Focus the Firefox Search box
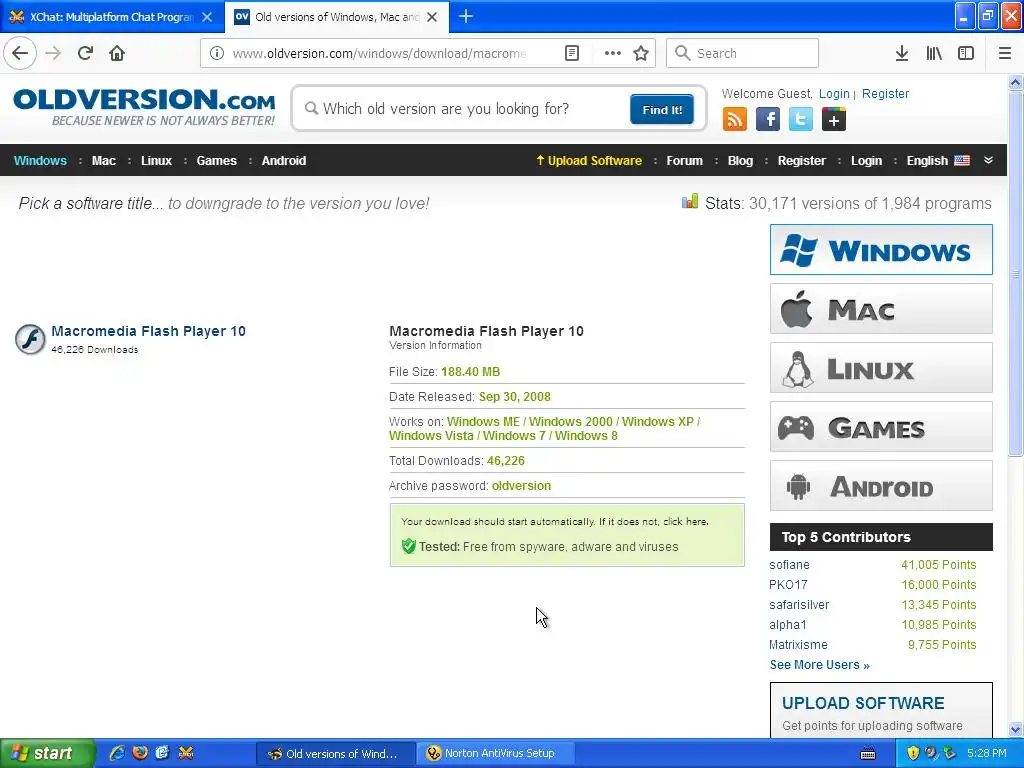This screenshot has height=768, width=1024. (742, 53)
